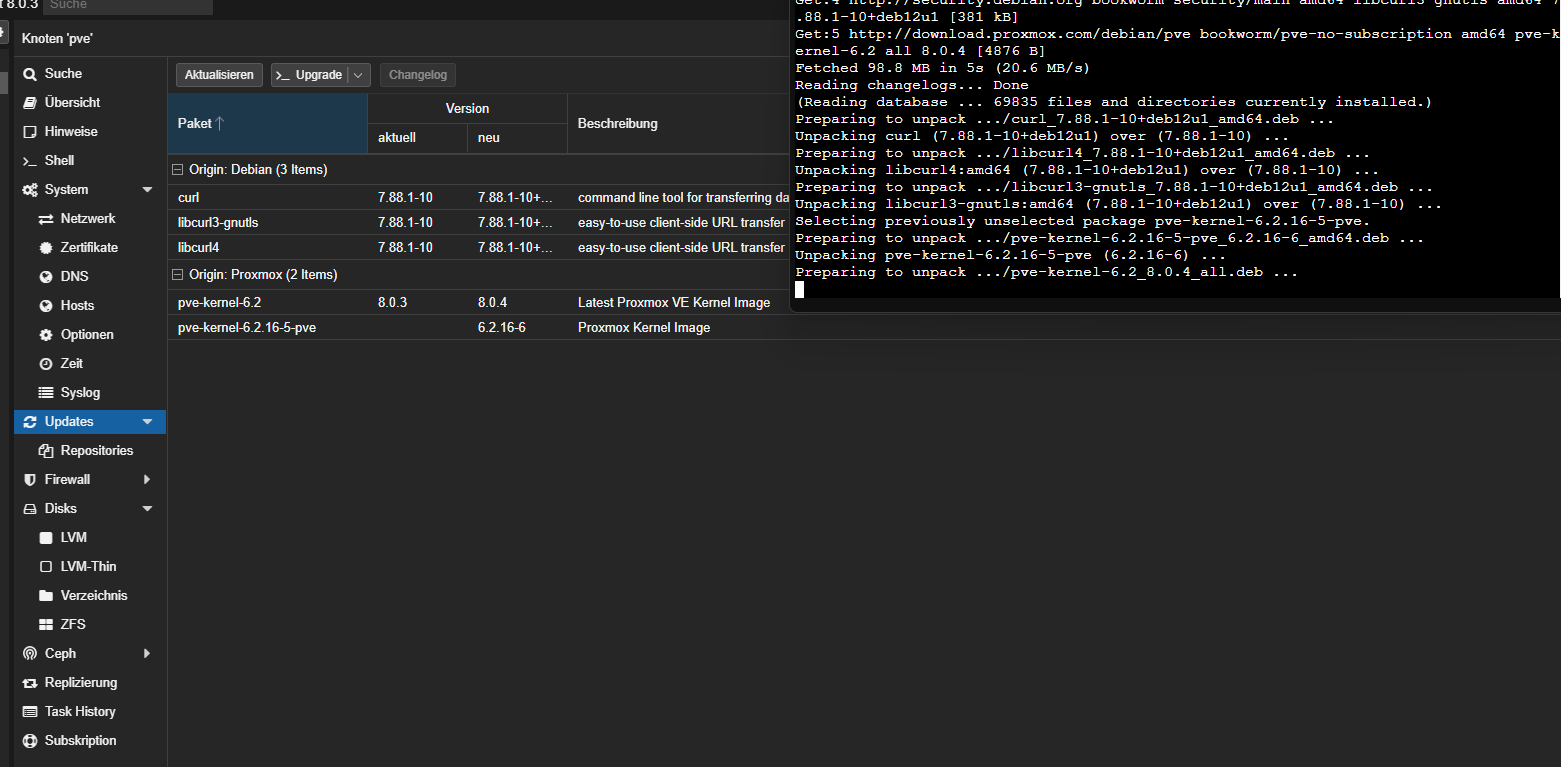This screenshot has width=1561, height=767.
Task: Collapse the Origin: Proxmox group
Action: click(177, 275)
